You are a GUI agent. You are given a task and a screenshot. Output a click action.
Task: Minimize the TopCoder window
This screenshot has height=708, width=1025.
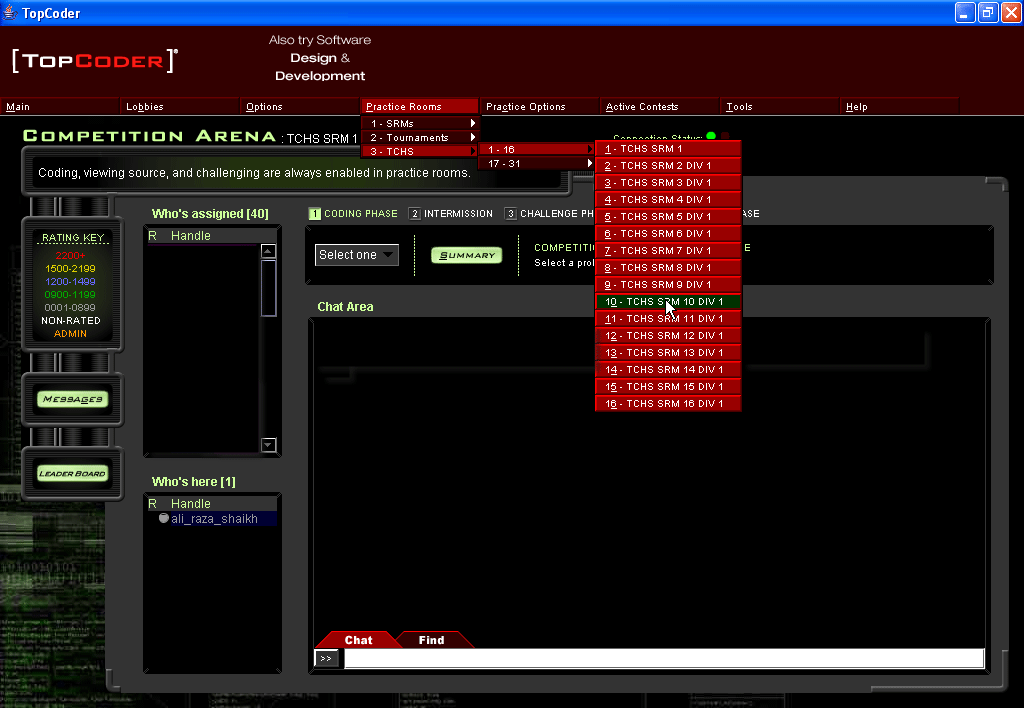pos(965,12)
